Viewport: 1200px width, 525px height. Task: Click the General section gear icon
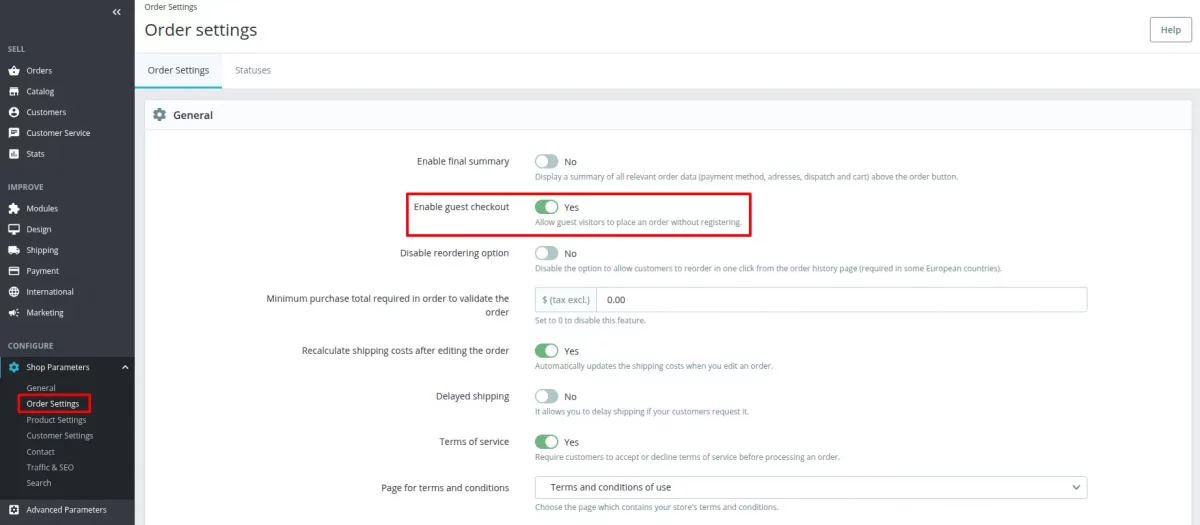159,115
